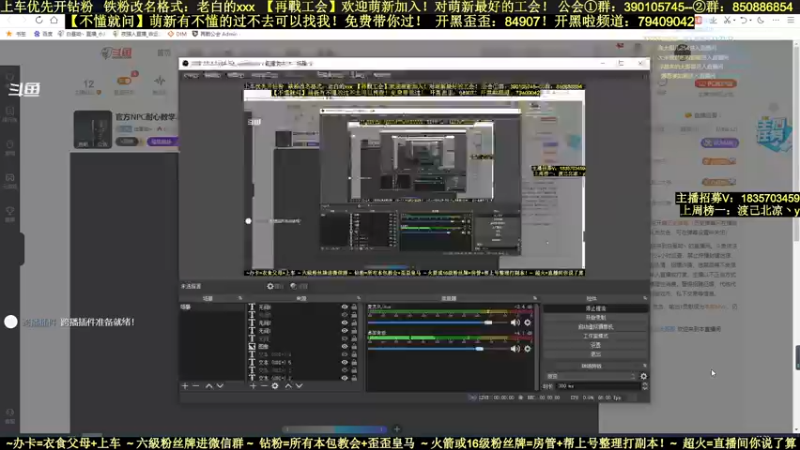Click the undo arrow icon in browser toolbar
Image resolution: width=800 pixels, height=450 pixels.
(x=744, y=20)
